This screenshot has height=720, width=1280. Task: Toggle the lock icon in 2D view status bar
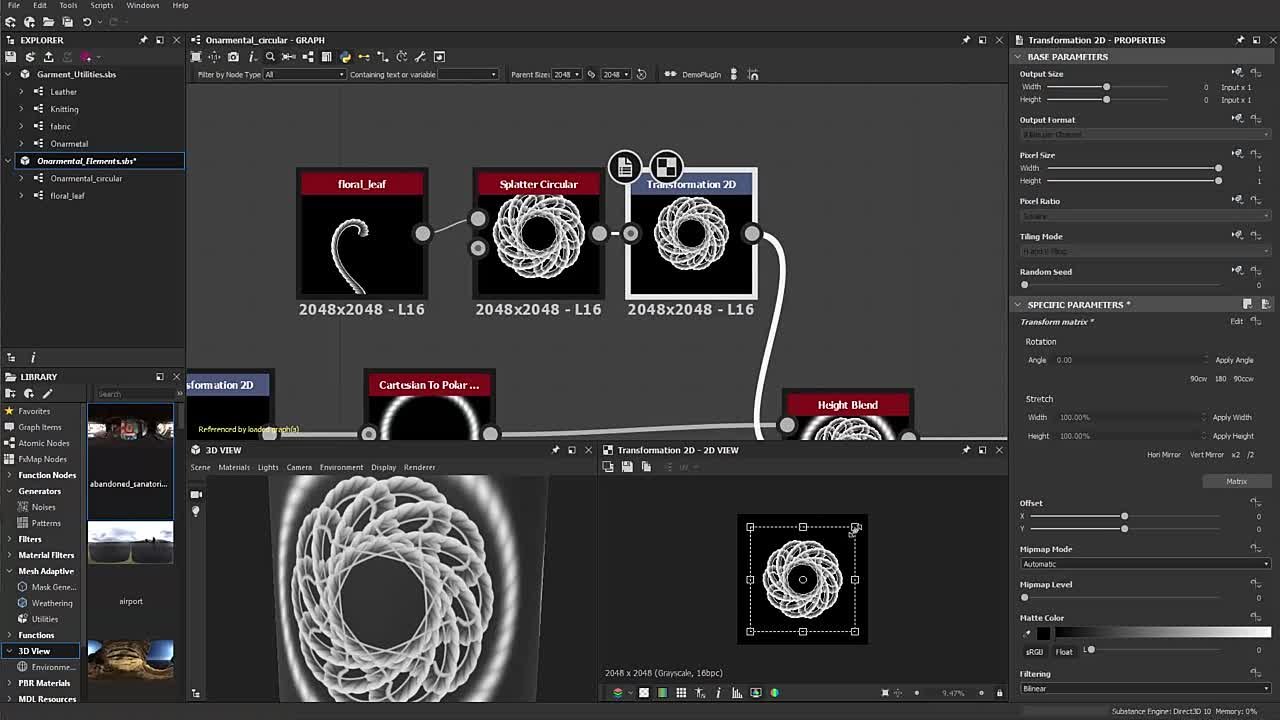tap(998, 692)
